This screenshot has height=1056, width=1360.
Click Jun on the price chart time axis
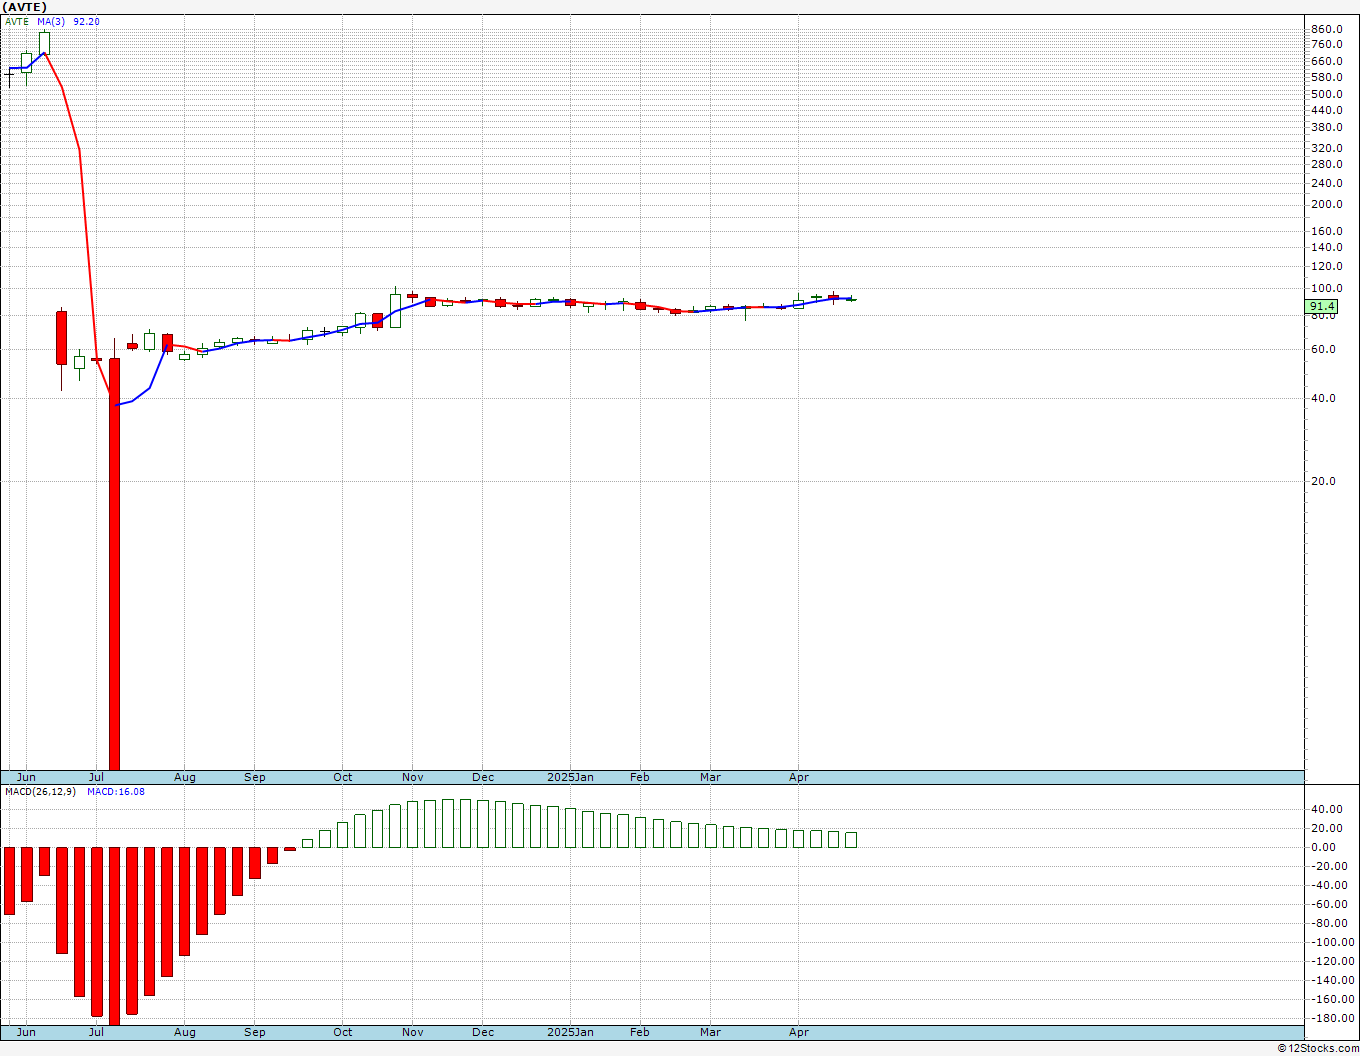point(27,777)
